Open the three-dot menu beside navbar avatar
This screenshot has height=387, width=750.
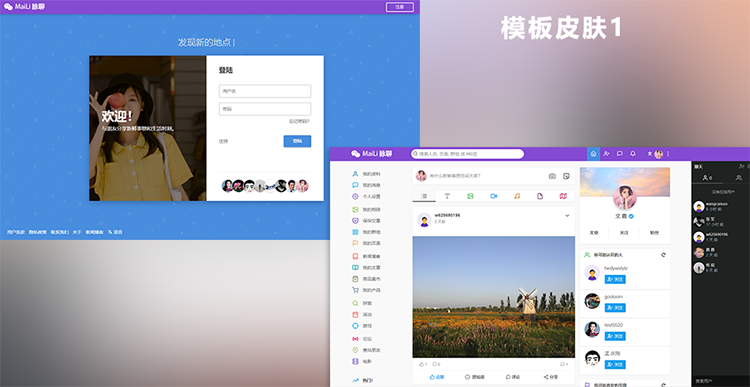pyautogui.click(x=668, y=154)
